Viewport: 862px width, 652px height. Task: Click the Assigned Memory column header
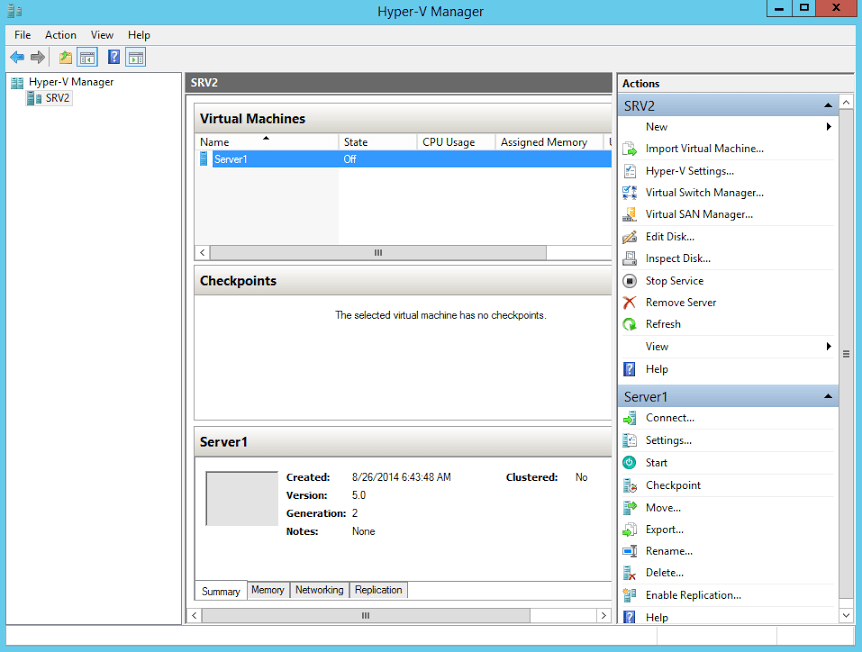click(x=549, y=142)
